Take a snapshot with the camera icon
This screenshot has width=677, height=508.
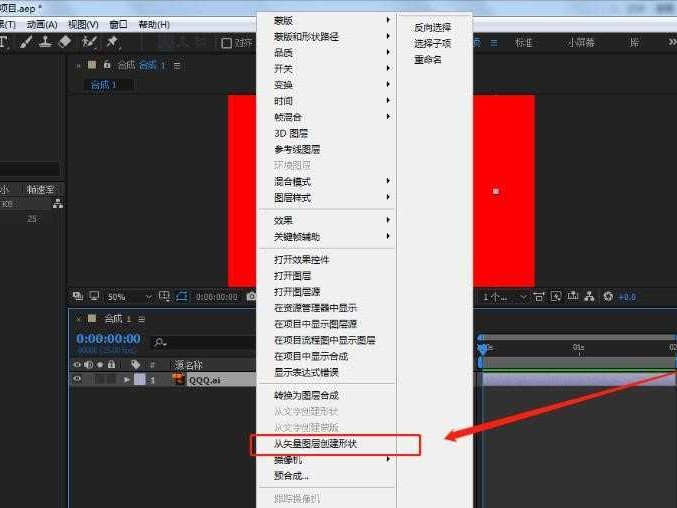pyautogui.click(x=251, y=297)
